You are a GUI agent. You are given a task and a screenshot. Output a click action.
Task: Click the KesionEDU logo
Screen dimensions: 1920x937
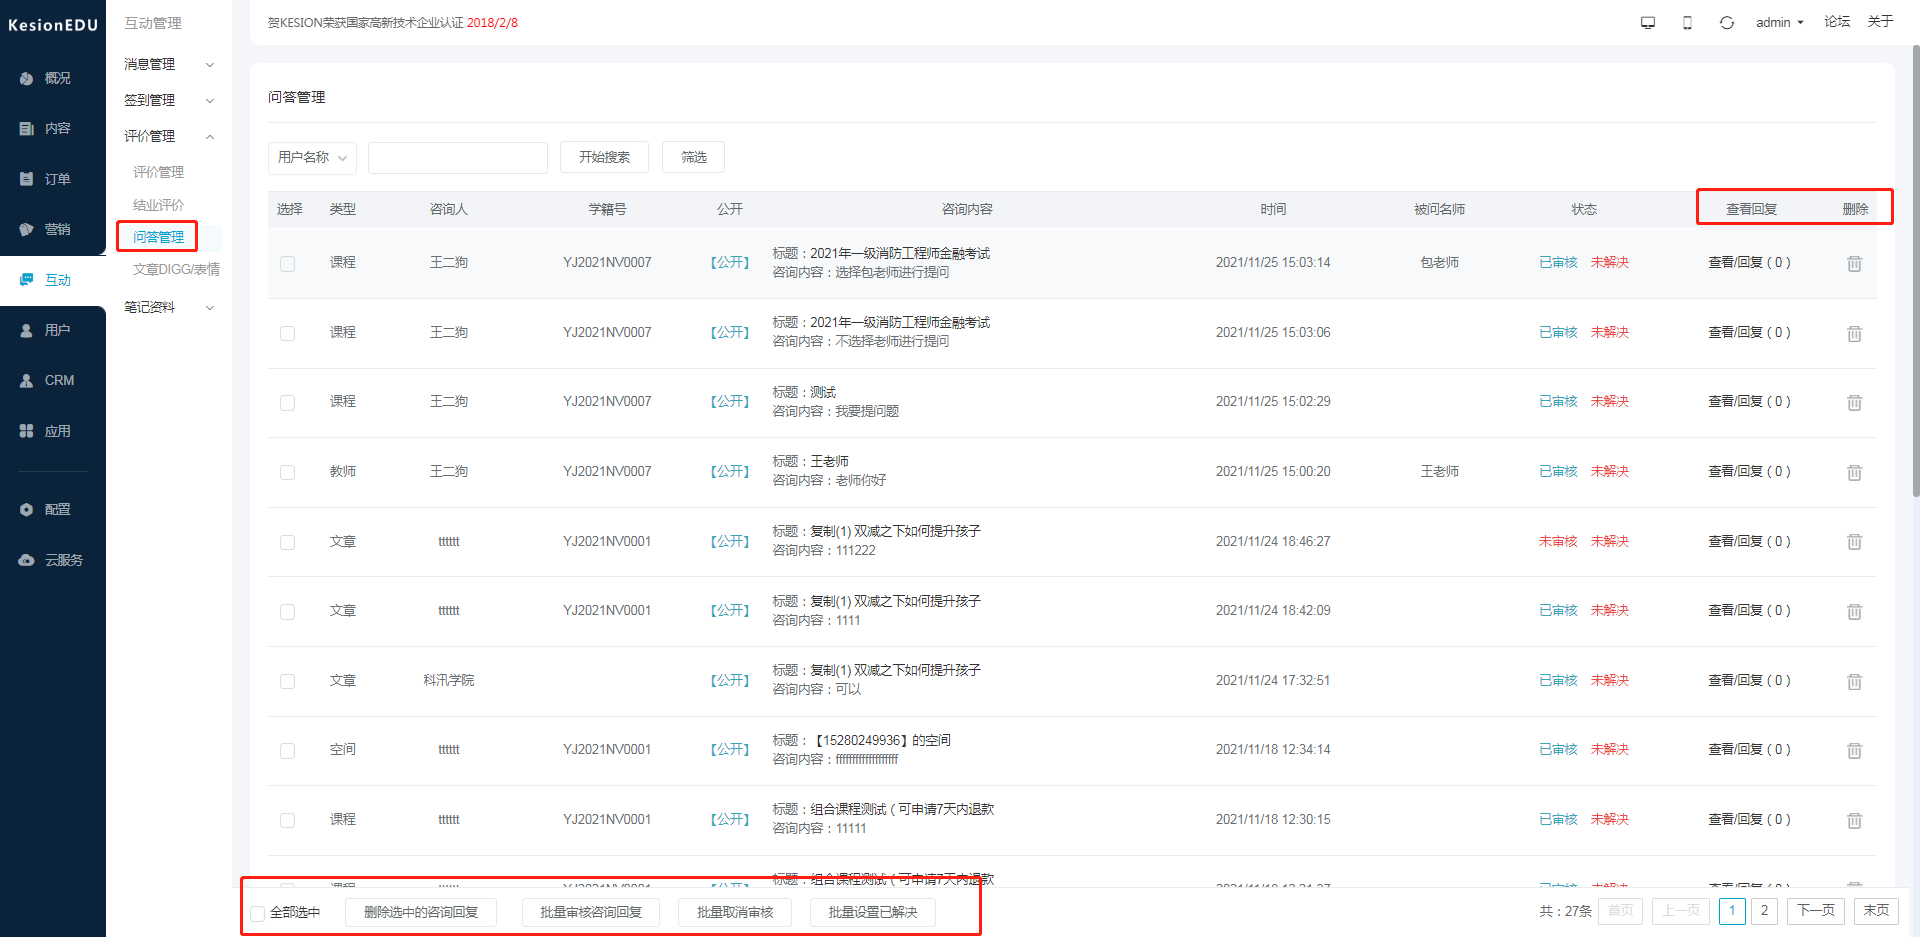pyautogui.click(x=53, y=25)
